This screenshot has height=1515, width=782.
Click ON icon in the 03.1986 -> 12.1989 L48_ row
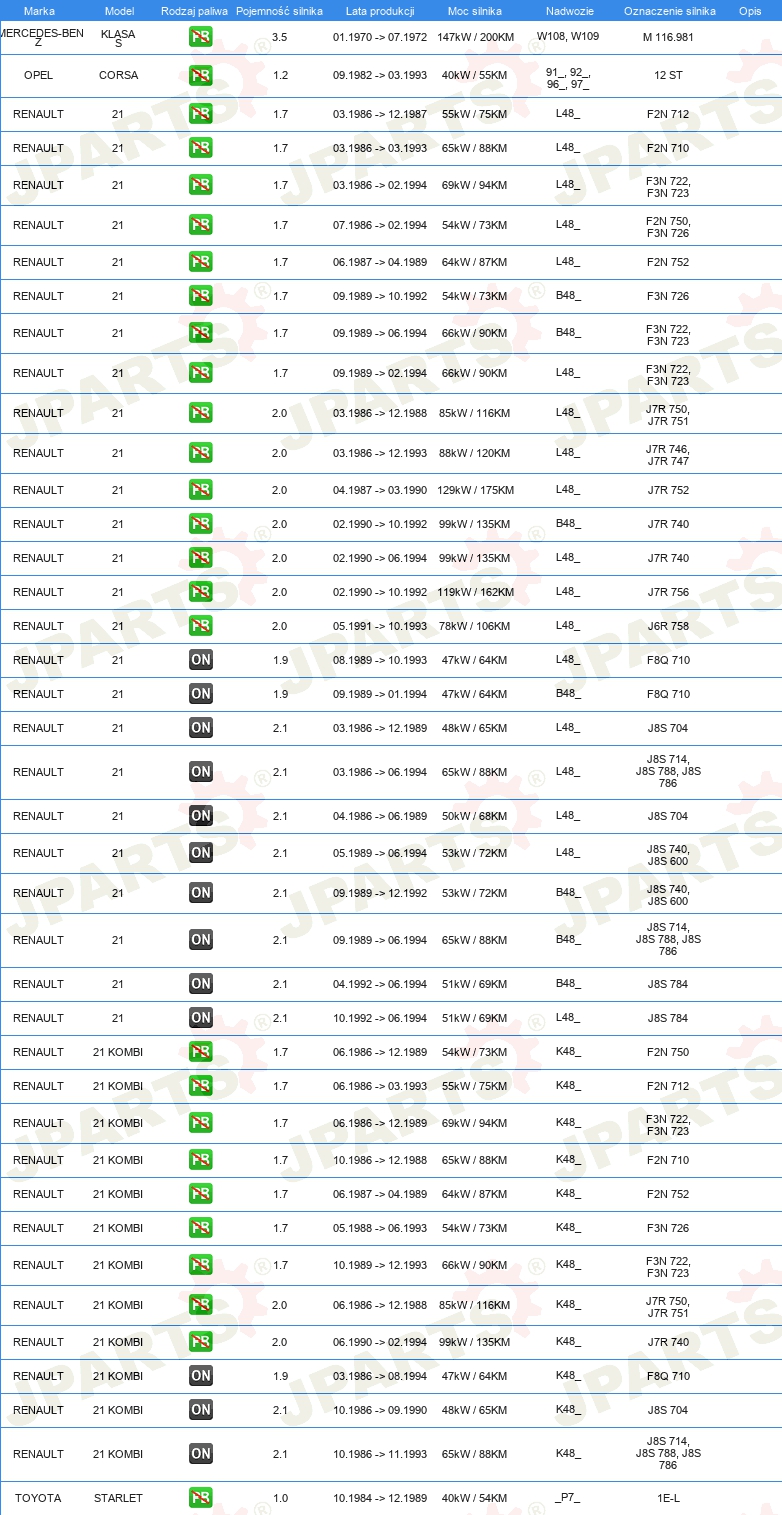point(200,728)
